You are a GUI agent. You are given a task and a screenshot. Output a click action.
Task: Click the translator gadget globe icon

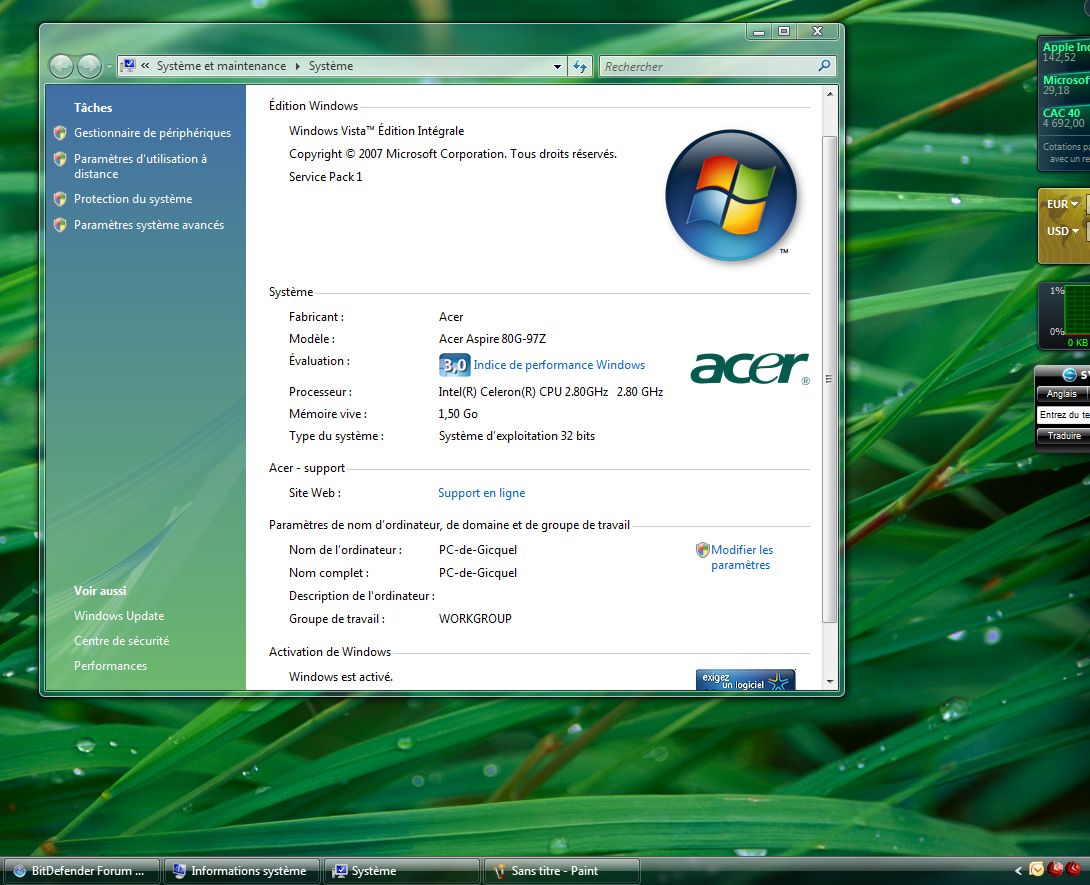[x=1070, y=375]
